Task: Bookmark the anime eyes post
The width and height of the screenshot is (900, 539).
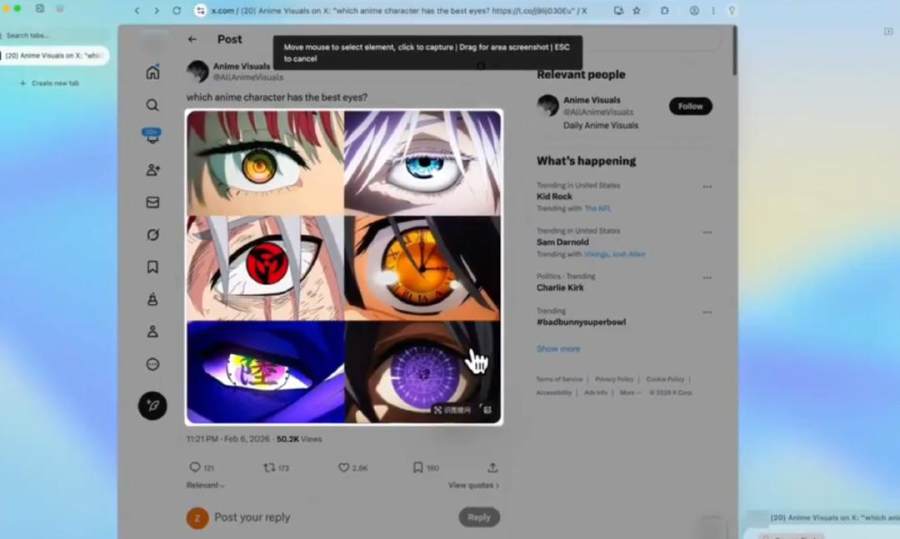Action: point(418,467)
